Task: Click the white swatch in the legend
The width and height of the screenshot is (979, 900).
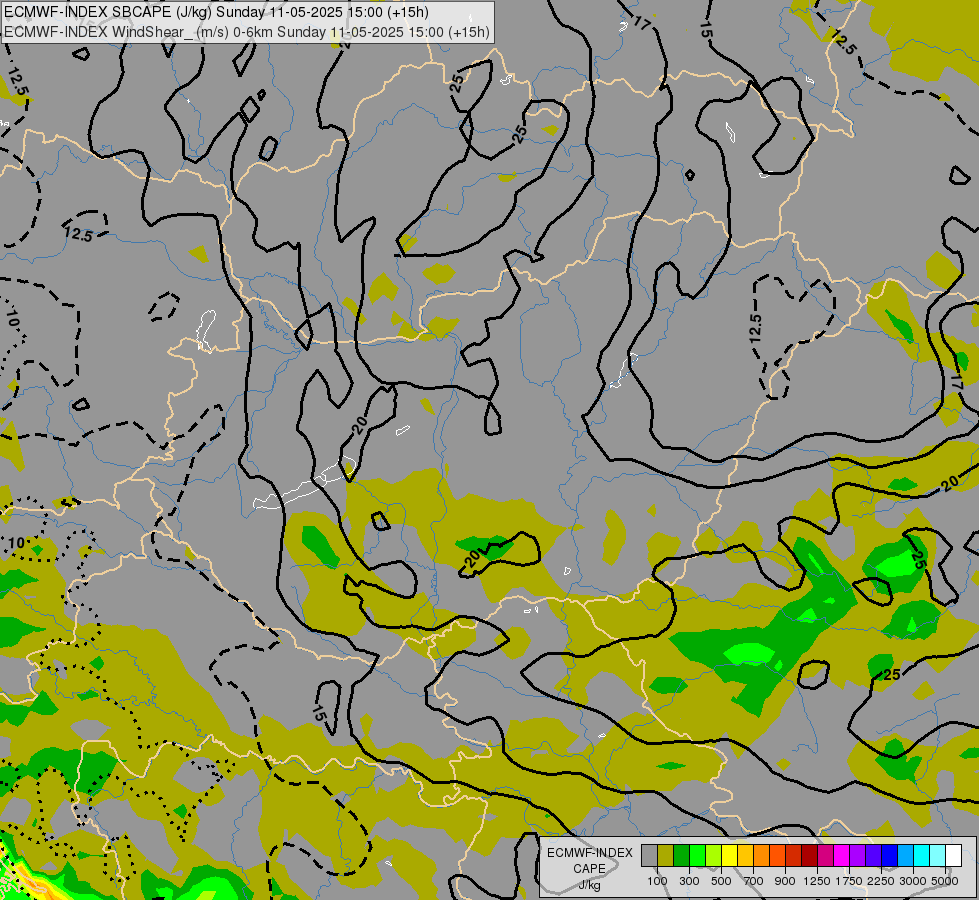Action: coord(953,856)
